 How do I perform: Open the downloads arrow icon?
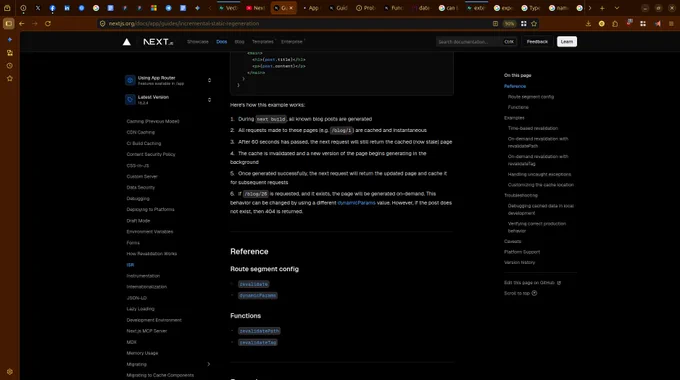tap(588, 23)
